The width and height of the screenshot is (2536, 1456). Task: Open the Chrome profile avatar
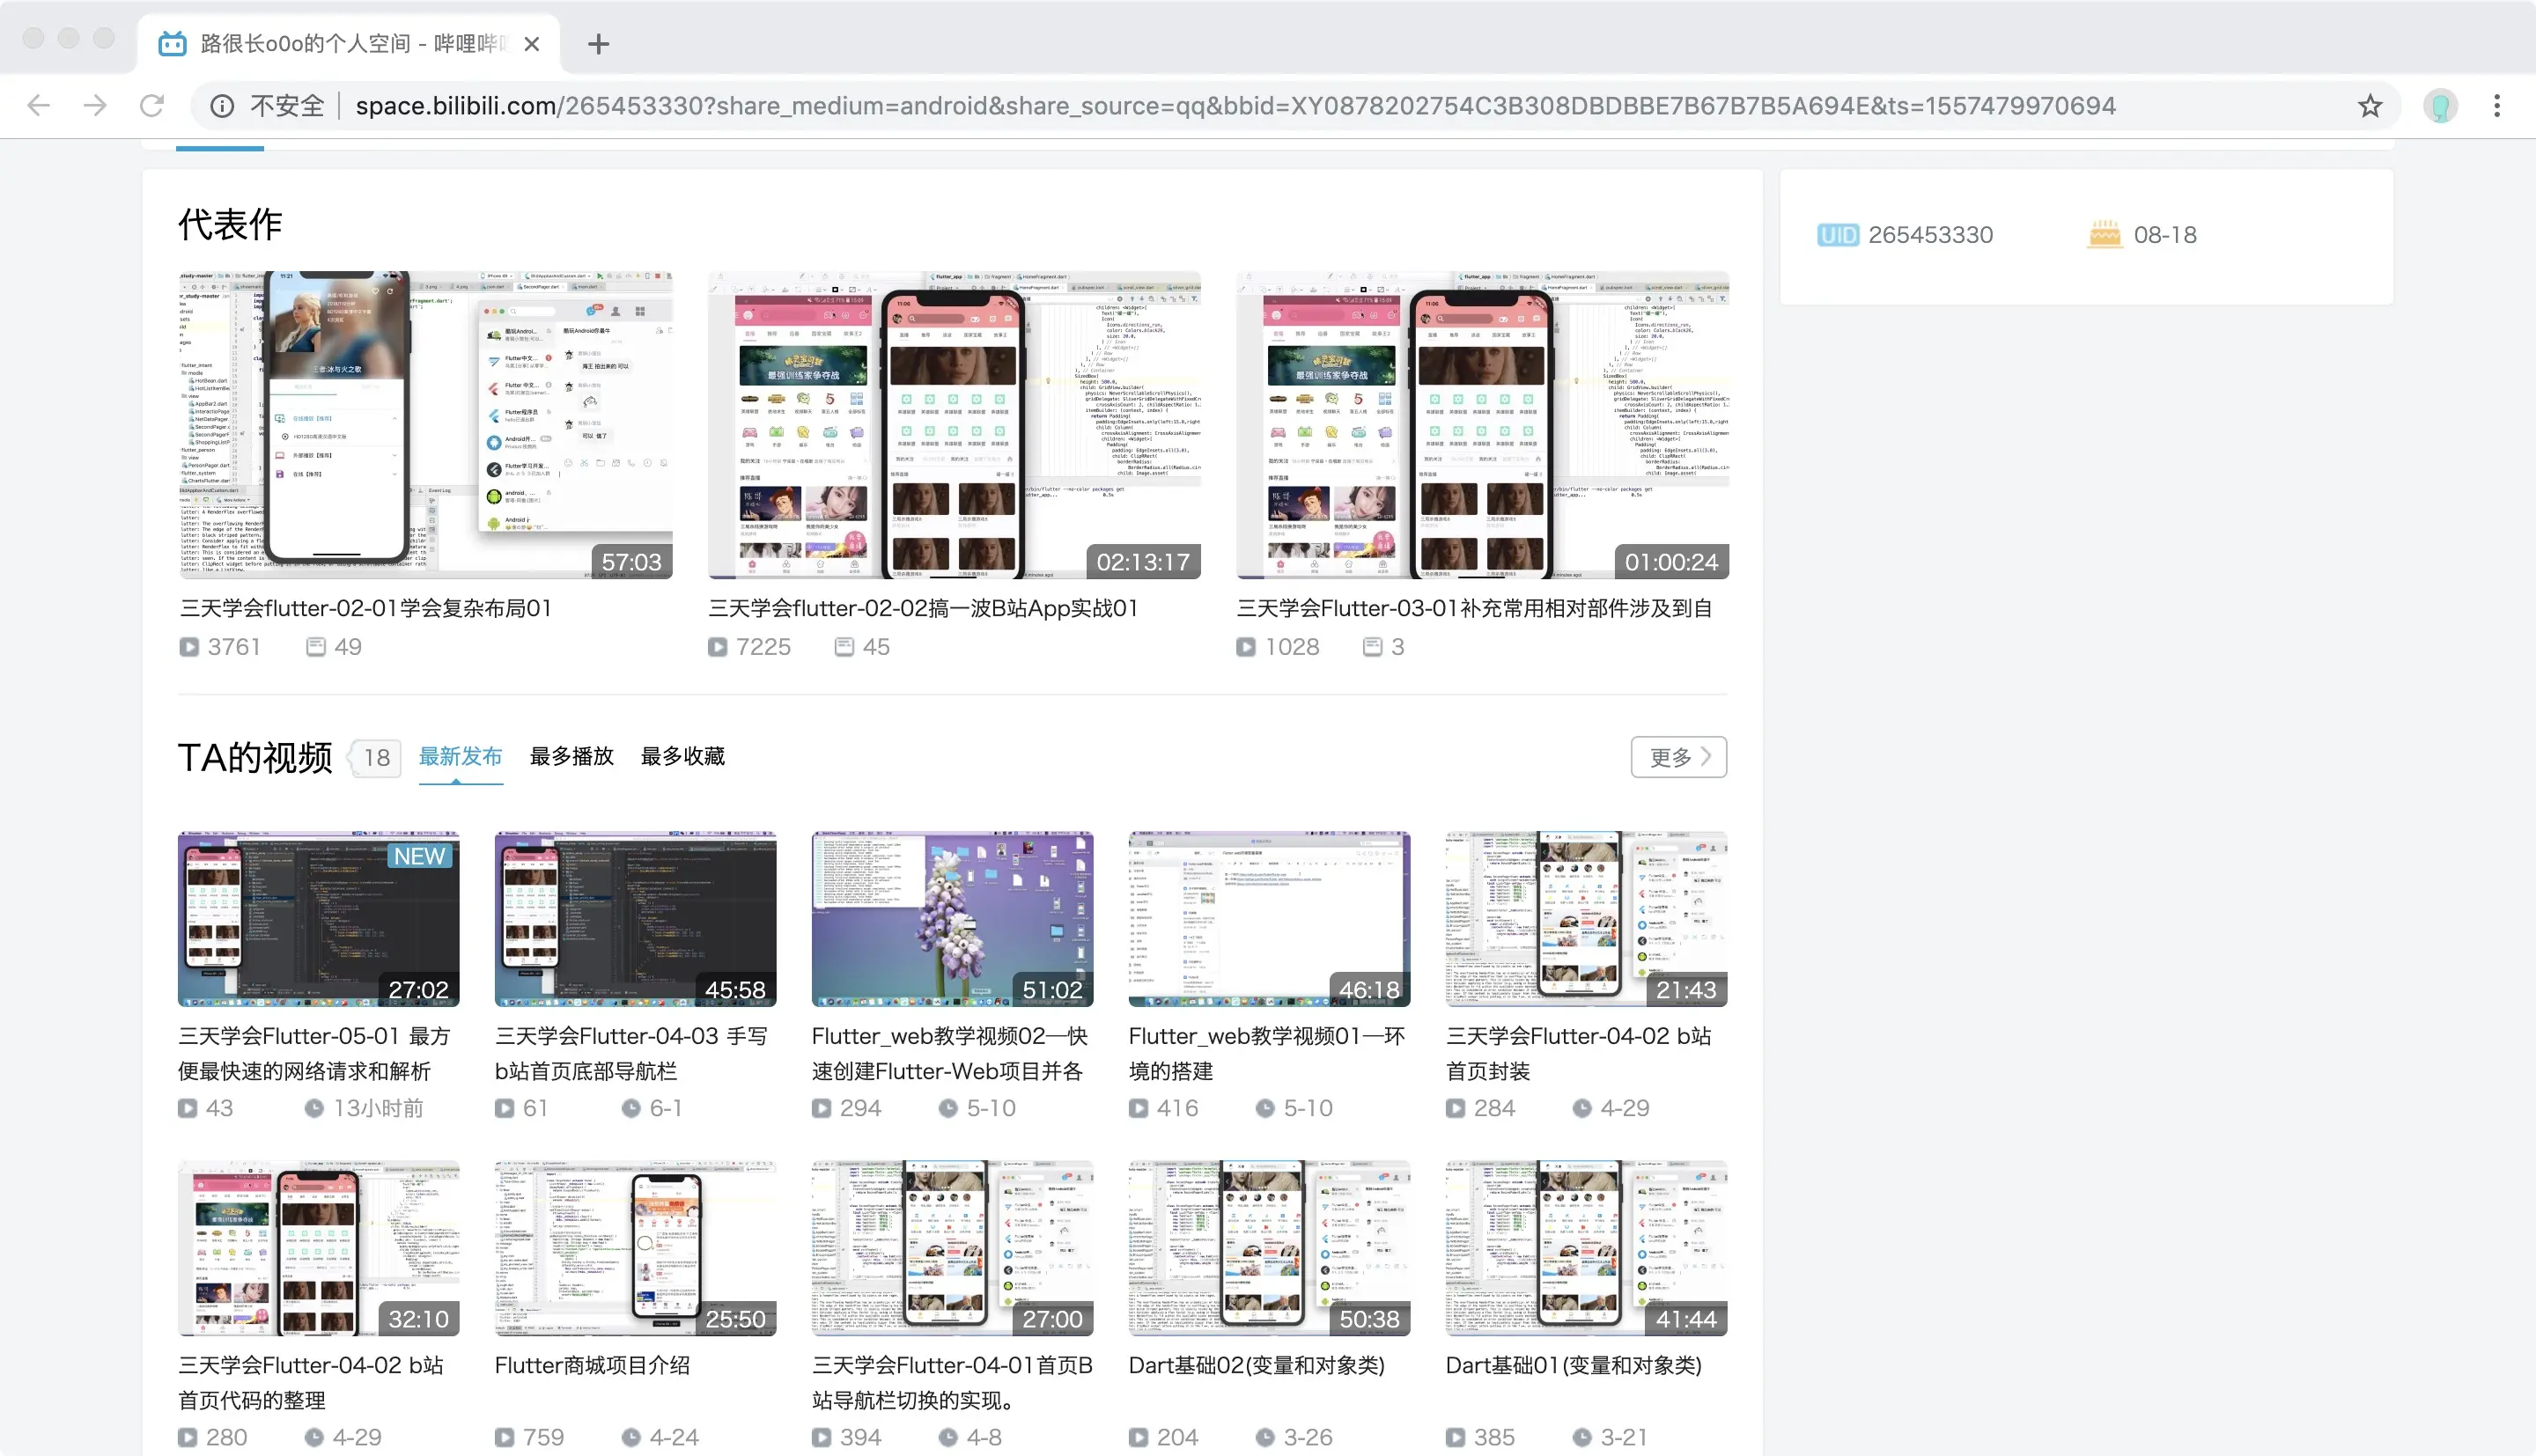(2440, 106)
